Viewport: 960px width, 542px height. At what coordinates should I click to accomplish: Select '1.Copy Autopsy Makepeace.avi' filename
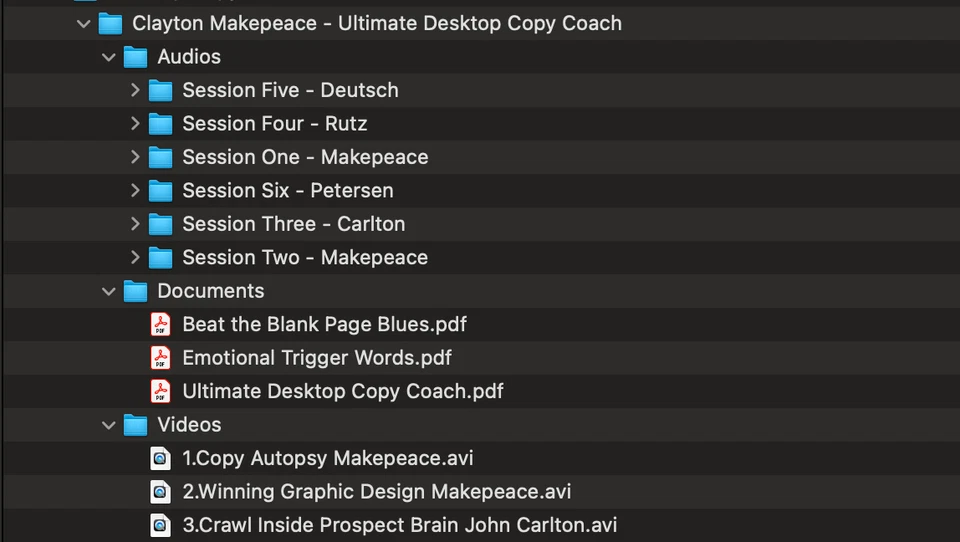328,458
